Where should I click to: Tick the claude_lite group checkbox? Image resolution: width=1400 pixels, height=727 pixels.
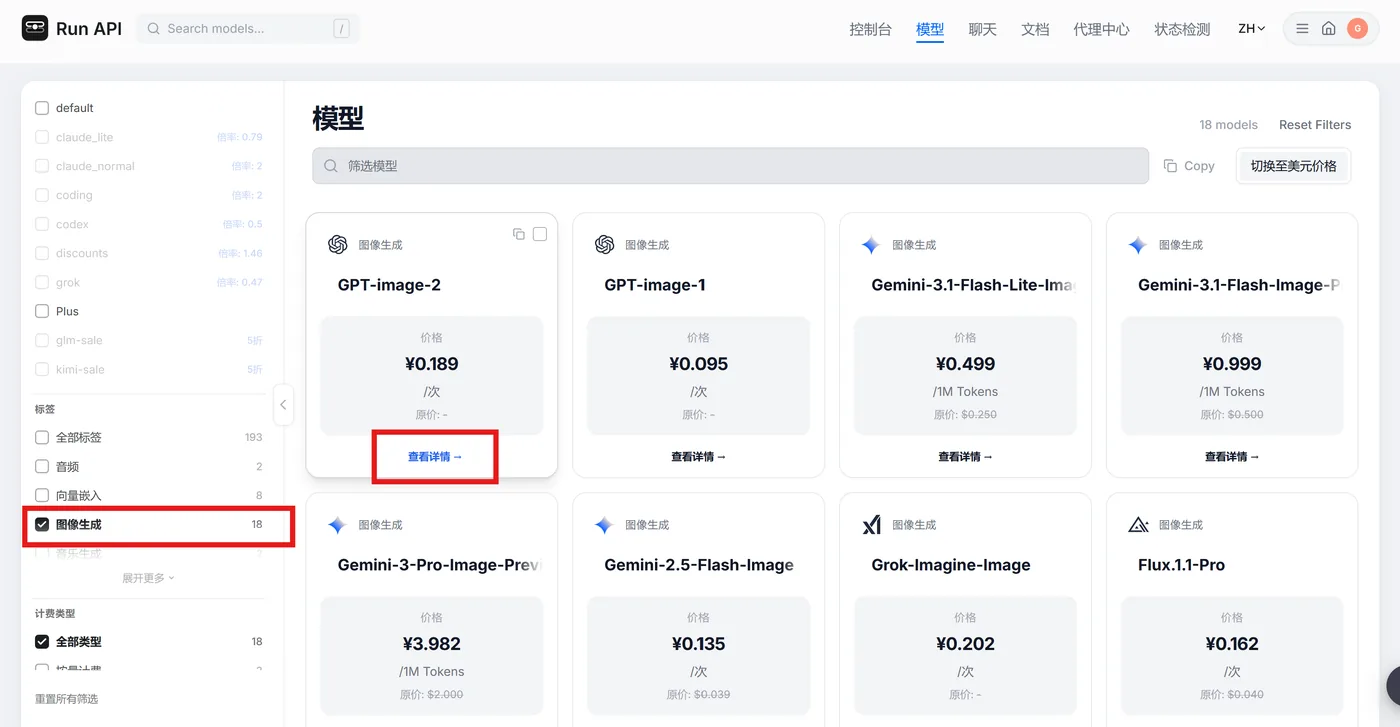(x=42, y=137)
